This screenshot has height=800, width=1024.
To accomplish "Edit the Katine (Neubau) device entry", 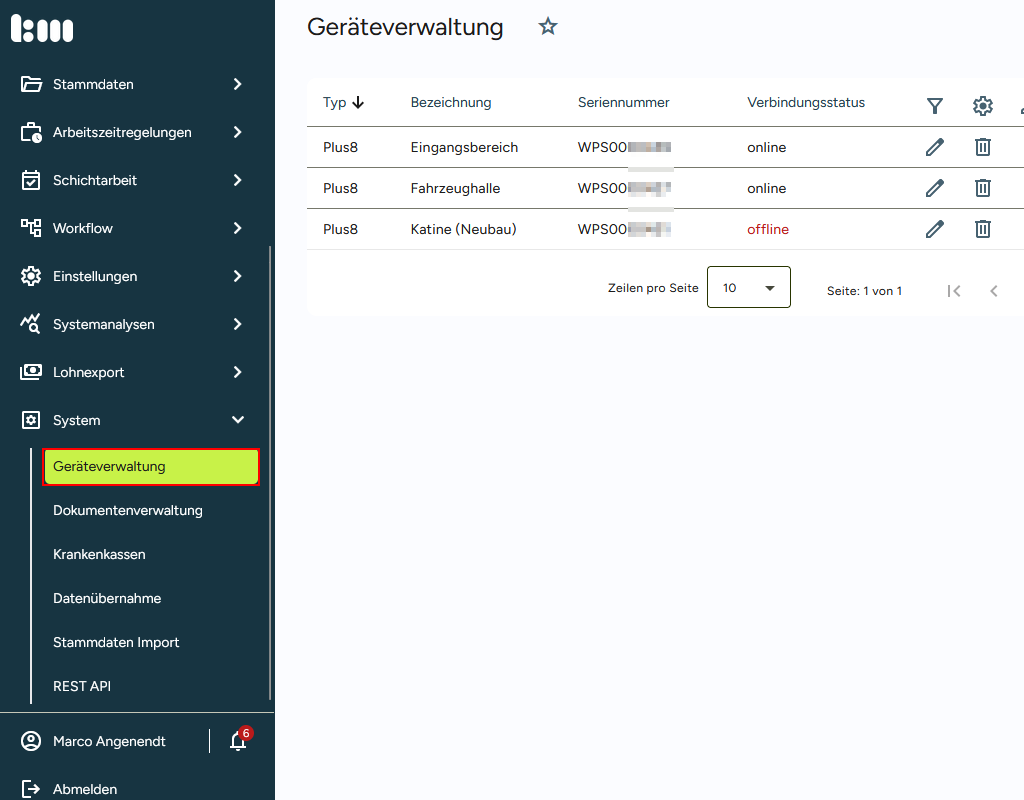I will click(x=935, y=229).
